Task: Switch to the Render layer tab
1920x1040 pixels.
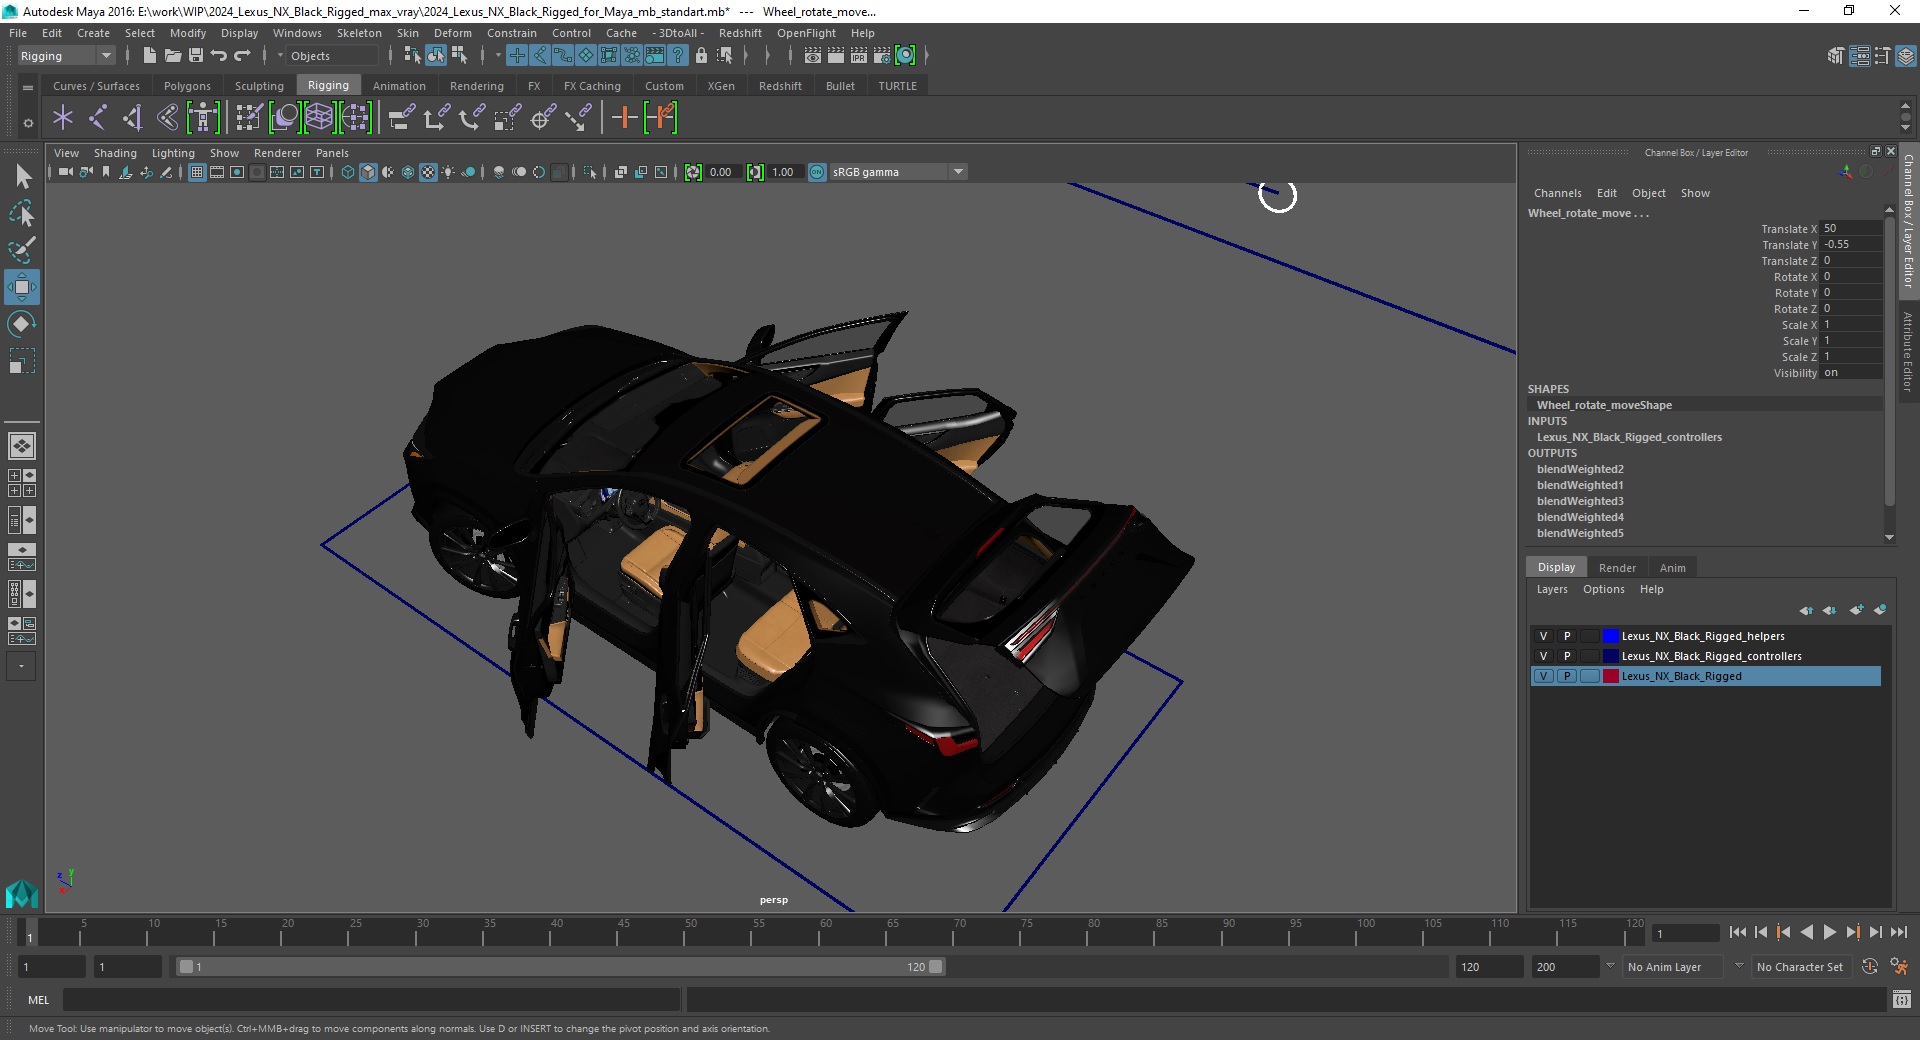Action: [x=1617, y=568]
